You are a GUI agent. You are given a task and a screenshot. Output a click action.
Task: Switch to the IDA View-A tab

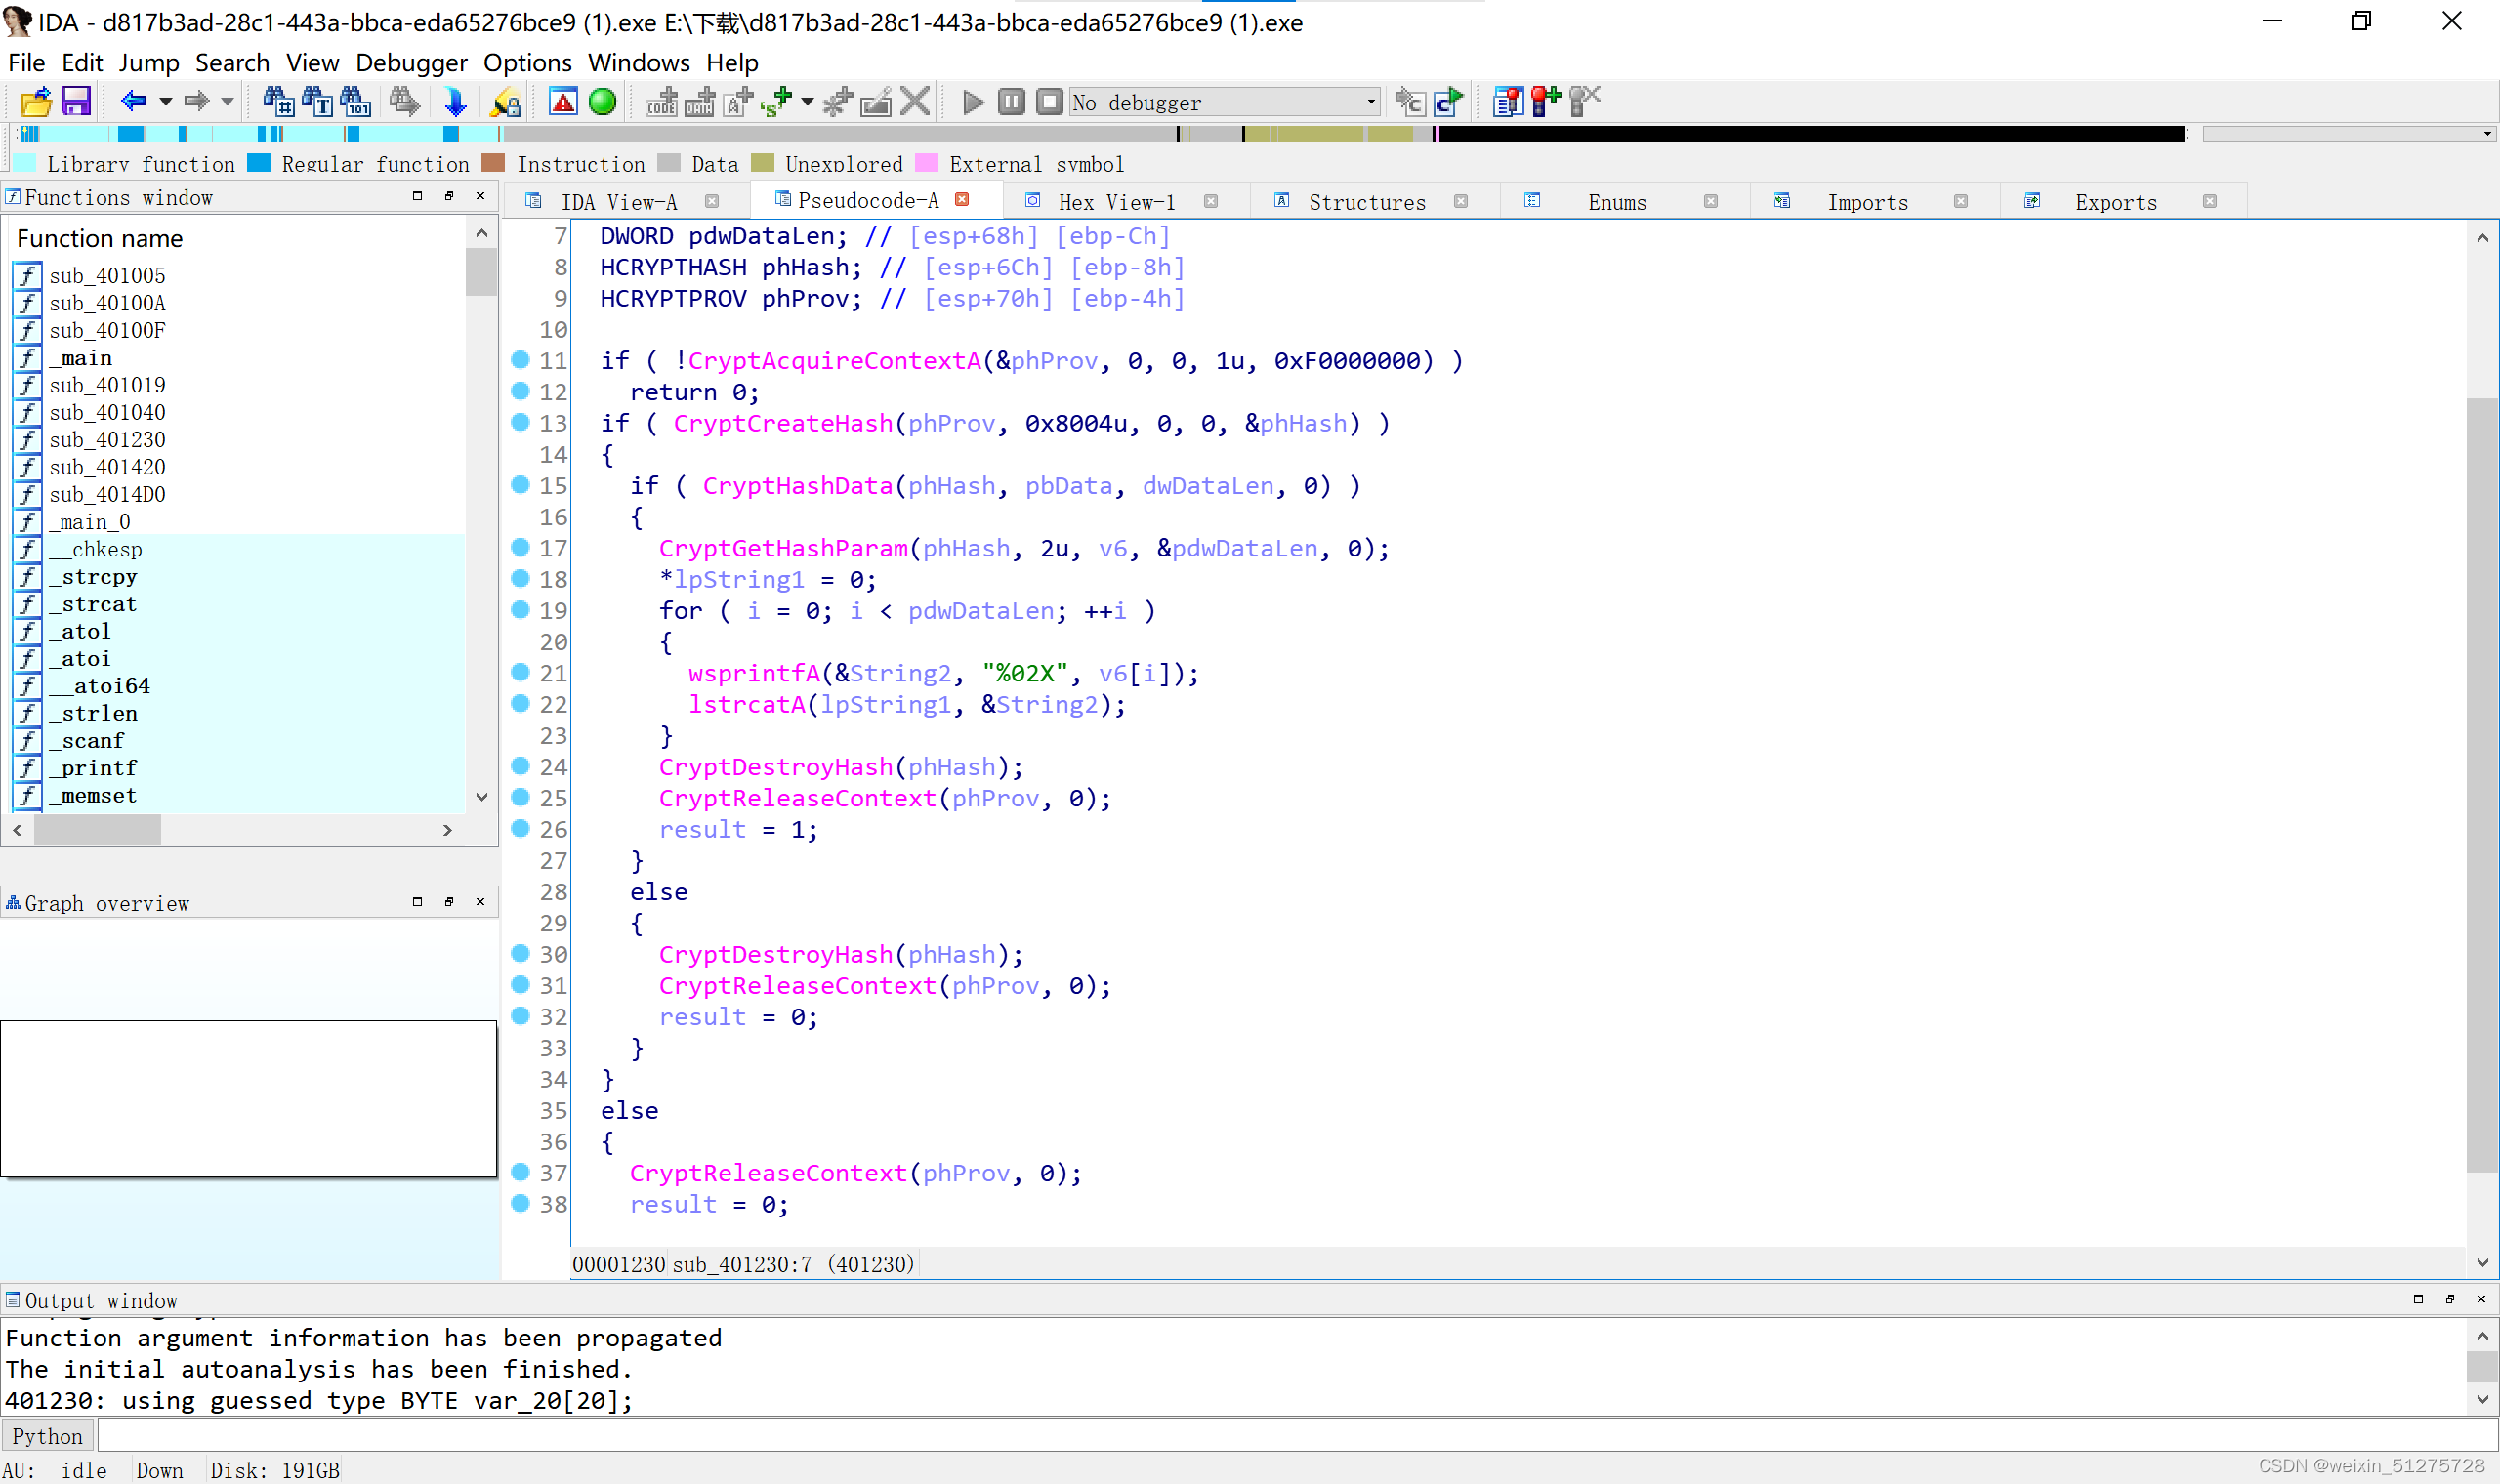pyautogui.click(x=619, y=202)
